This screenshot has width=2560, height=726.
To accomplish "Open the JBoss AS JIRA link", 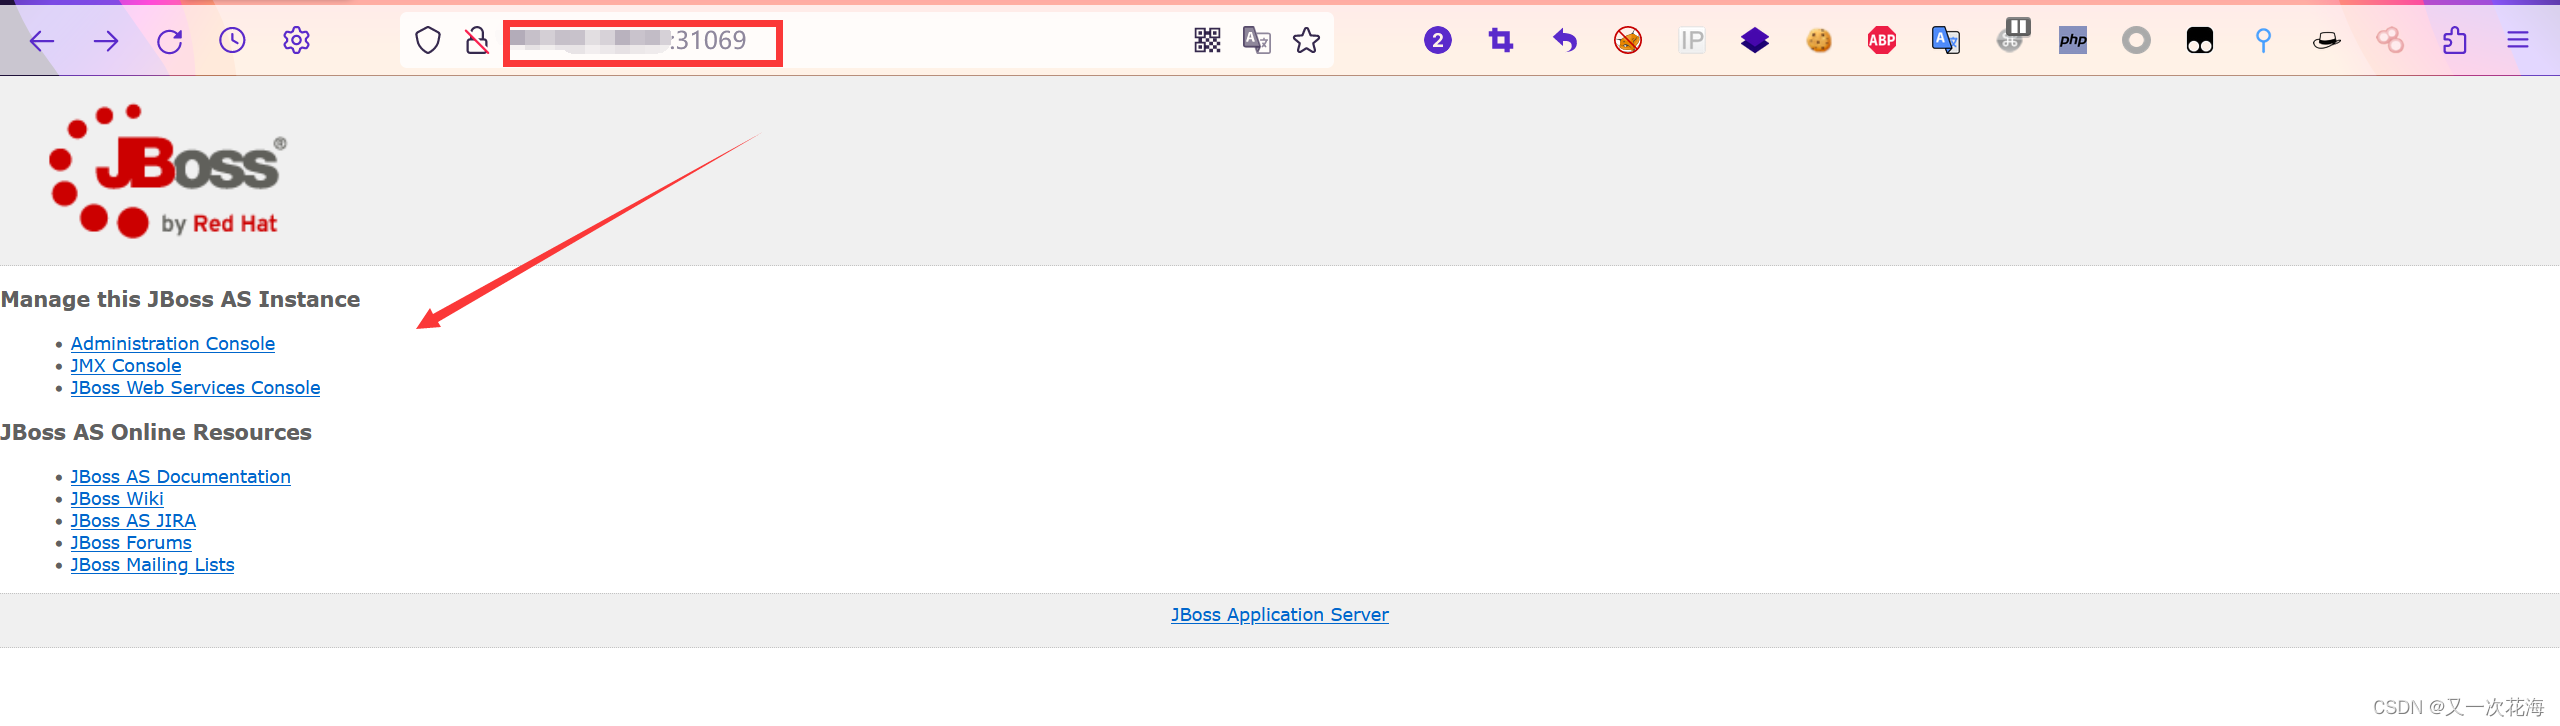I will pyautogui.click(x=133, y=520).
